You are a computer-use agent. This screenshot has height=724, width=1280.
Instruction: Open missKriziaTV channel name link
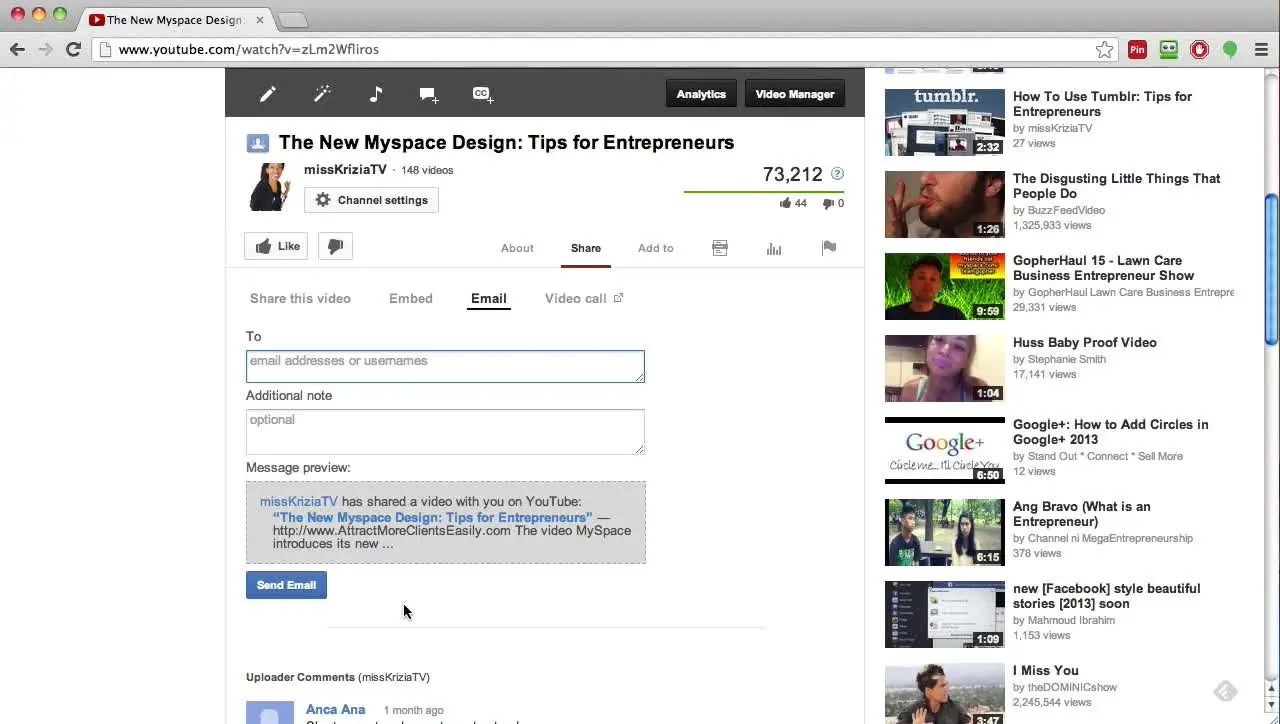tap(345, 170)
